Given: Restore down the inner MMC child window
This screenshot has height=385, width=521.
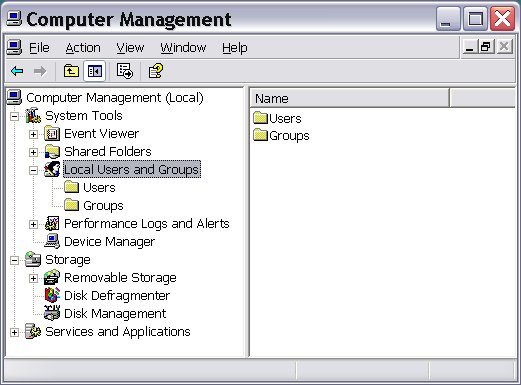Looking at the screenshot, I should click(x=486, y=47).
